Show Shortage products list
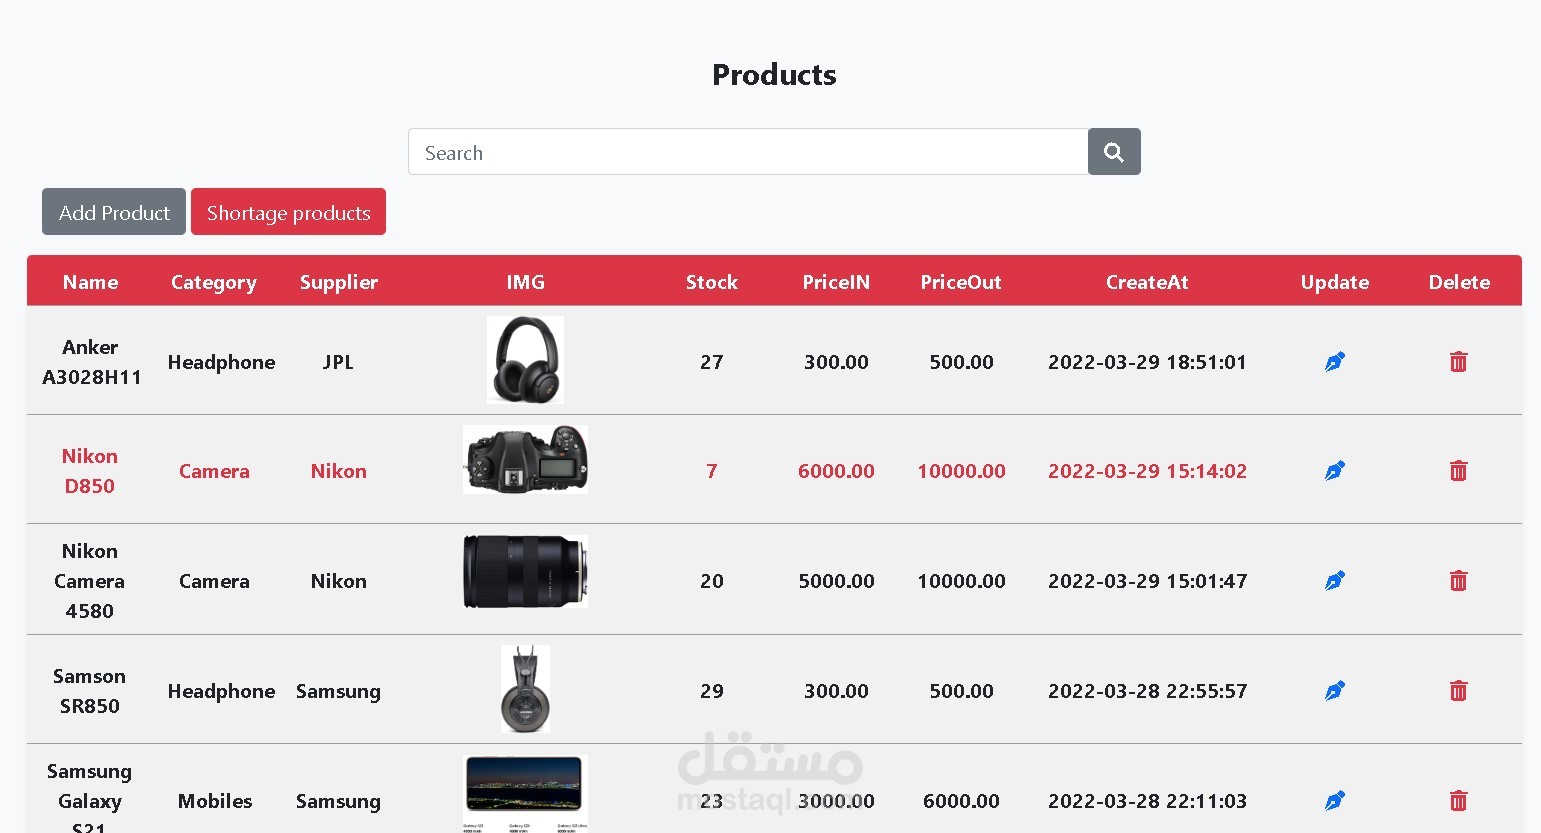 coord(288,212)
